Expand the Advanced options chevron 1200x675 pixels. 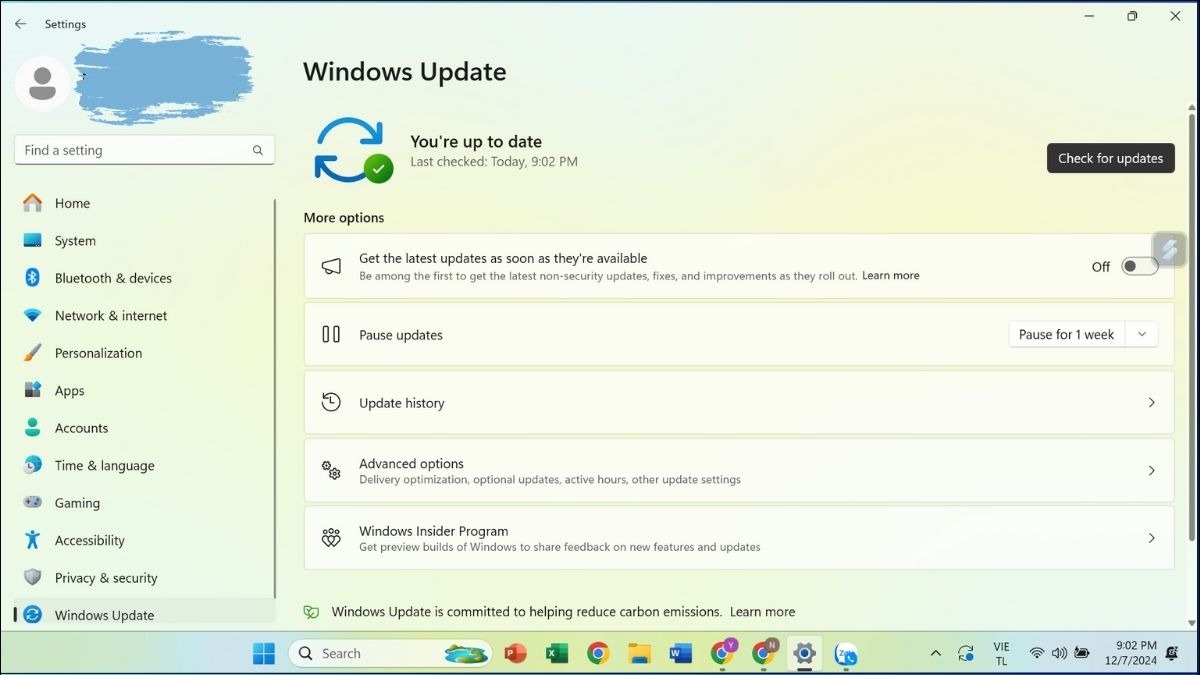pyautogui.click(x=1151, y=470)
